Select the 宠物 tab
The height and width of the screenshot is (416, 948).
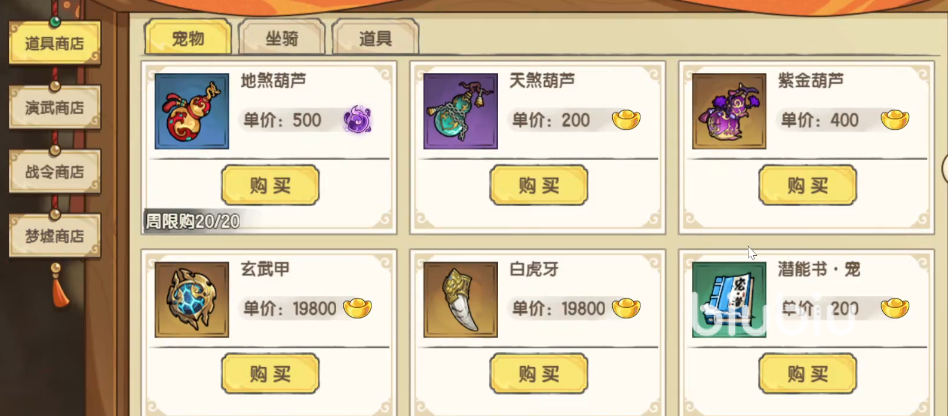(188, 37)
